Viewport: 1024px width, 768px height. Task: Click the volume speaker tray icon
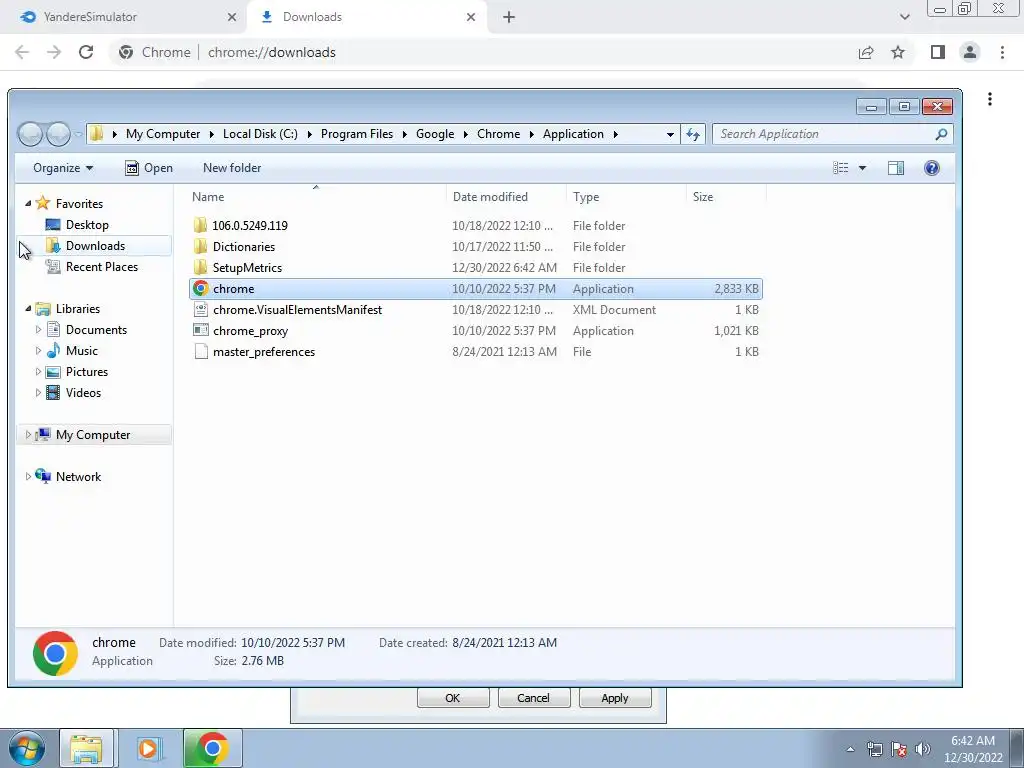click(923, 749)
